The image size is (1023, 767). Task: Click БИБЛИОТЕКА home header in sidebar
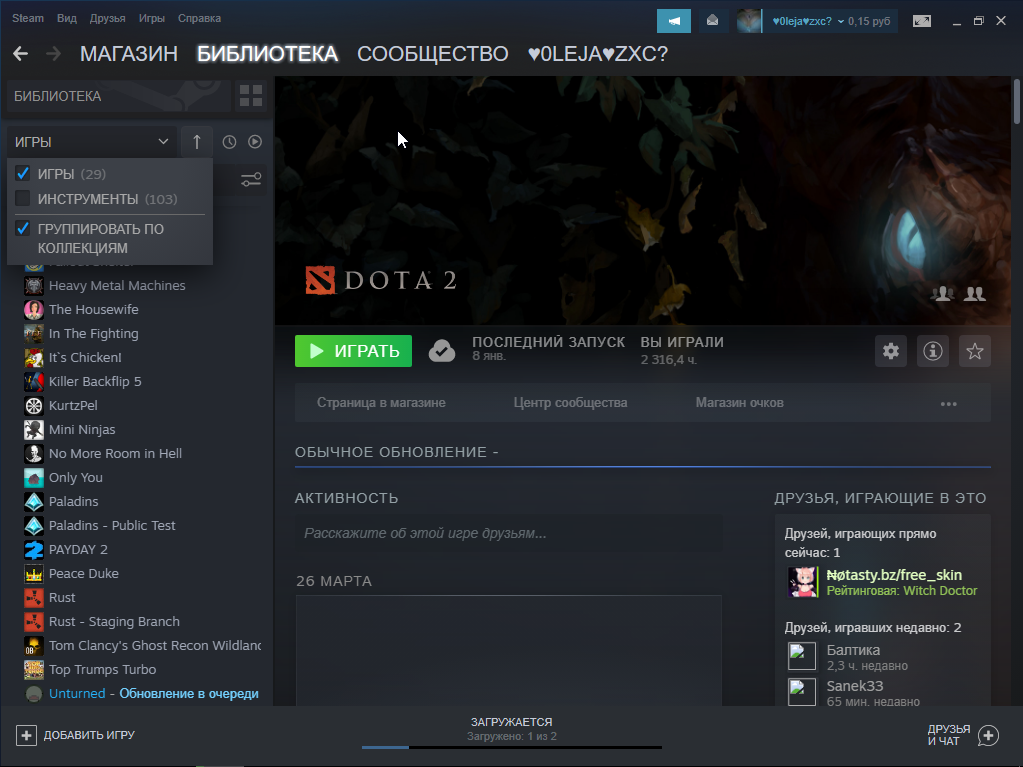click(119, 96)
